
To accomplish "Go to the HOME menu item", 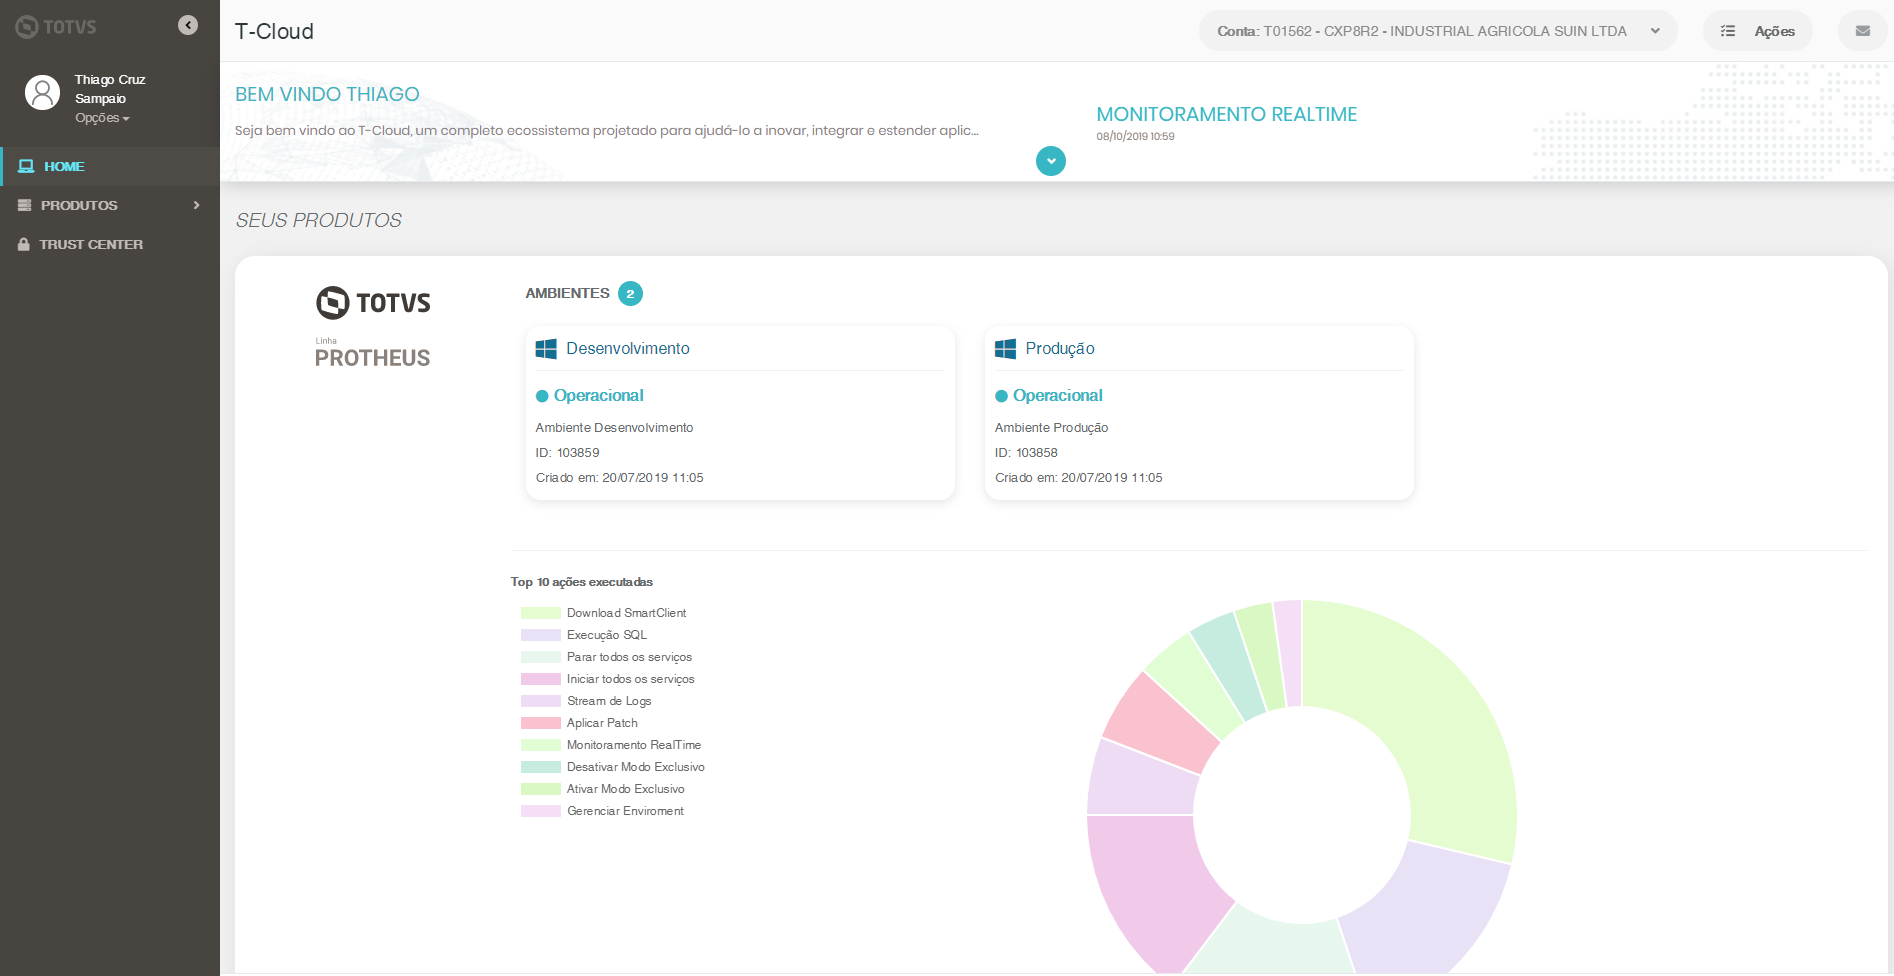I will pyautogui.click(x=110, y=166).
